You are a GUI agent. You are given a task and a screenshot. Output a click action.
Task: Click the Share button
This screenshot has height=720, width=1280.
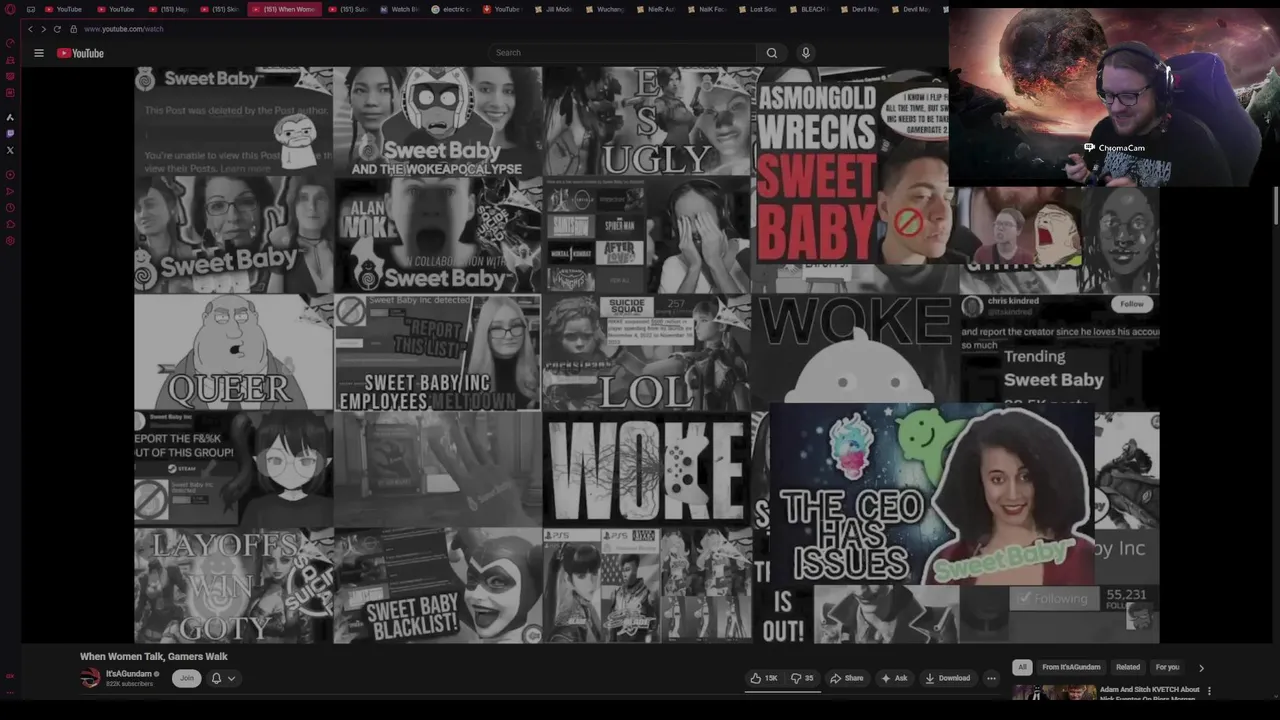point(846,678)
